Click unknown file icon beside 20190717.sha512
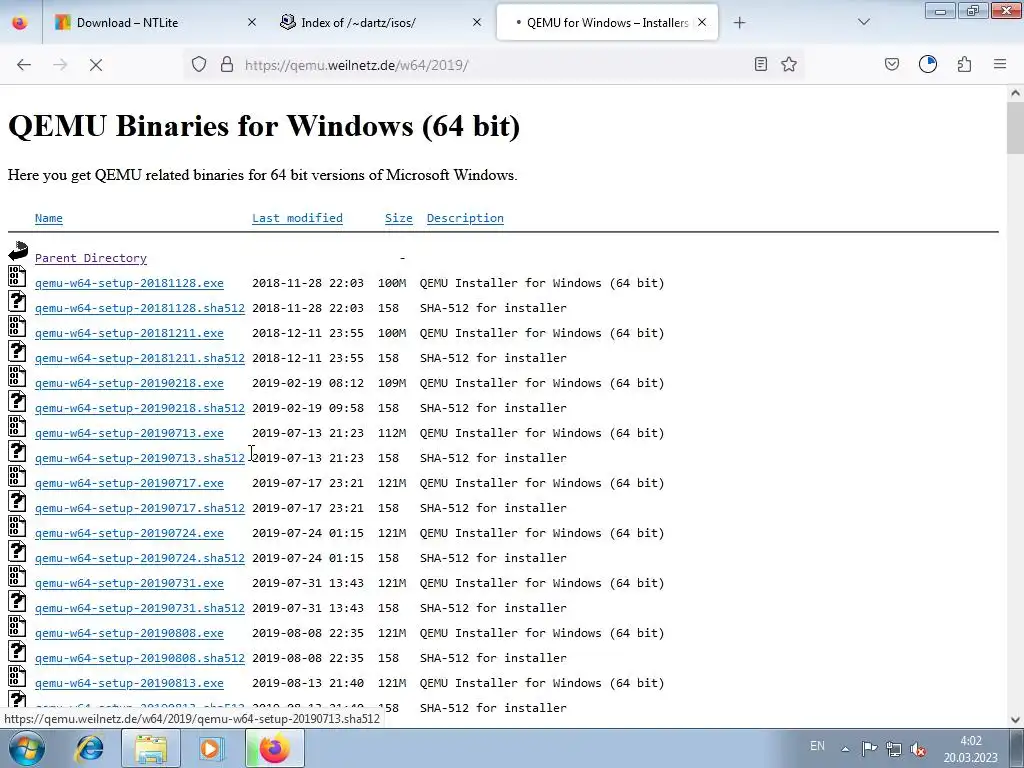This screenshot has width=1024, height=768. [x=18, y=501]
